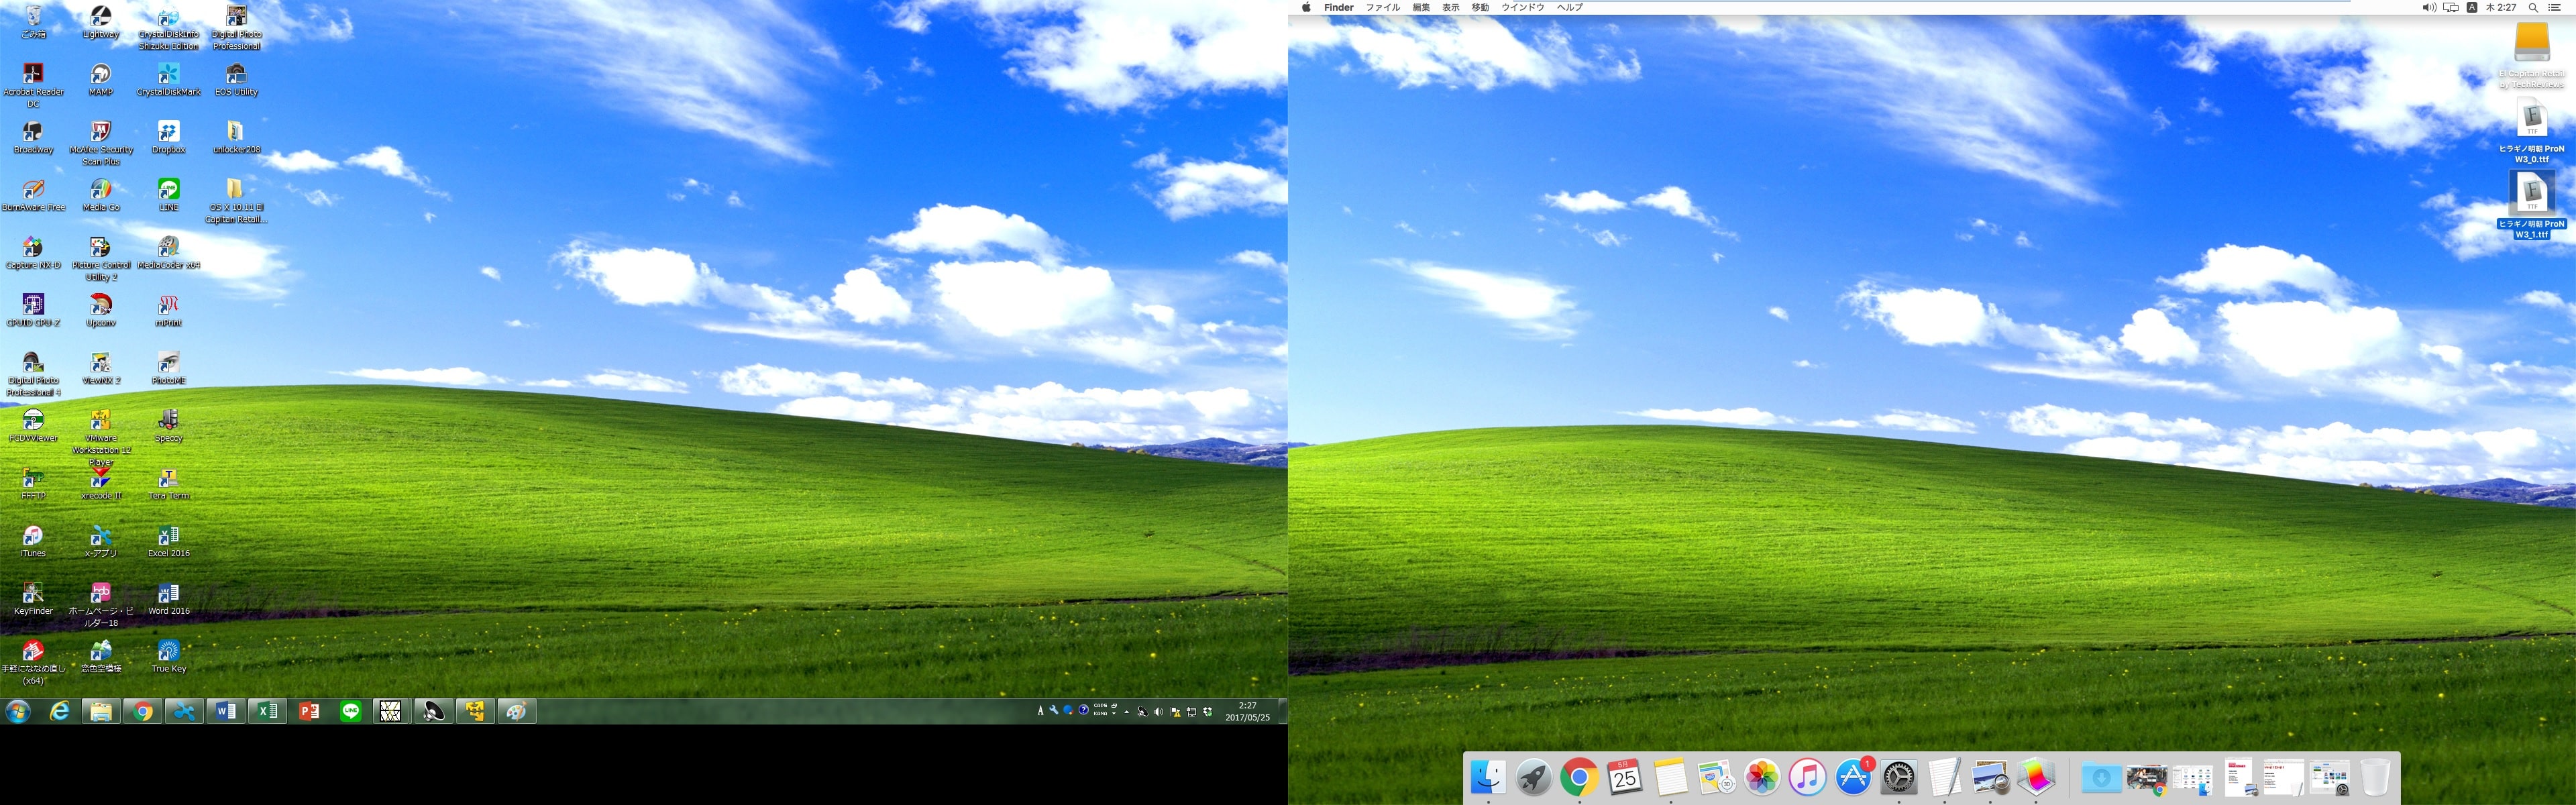
Task: Open the McAfee Security Scan Plus shortcut
Action: point(101,144)
